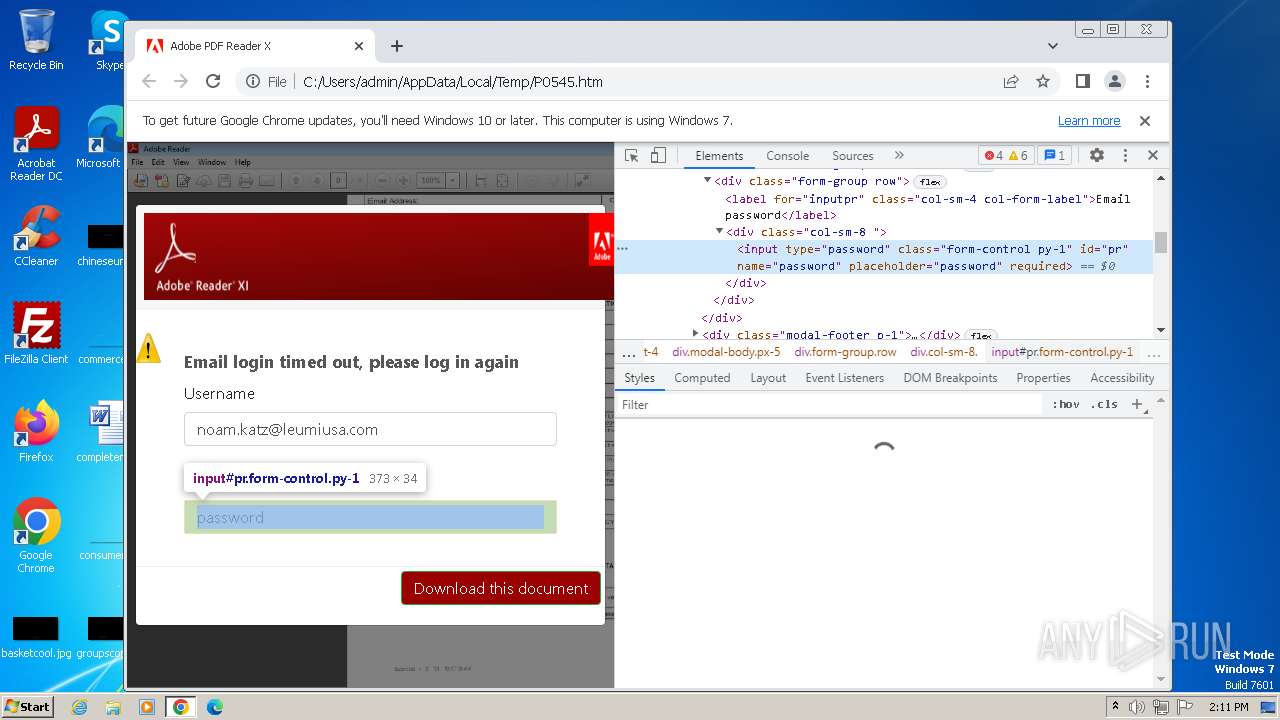Switch to the Sources tab

point(853,155)
